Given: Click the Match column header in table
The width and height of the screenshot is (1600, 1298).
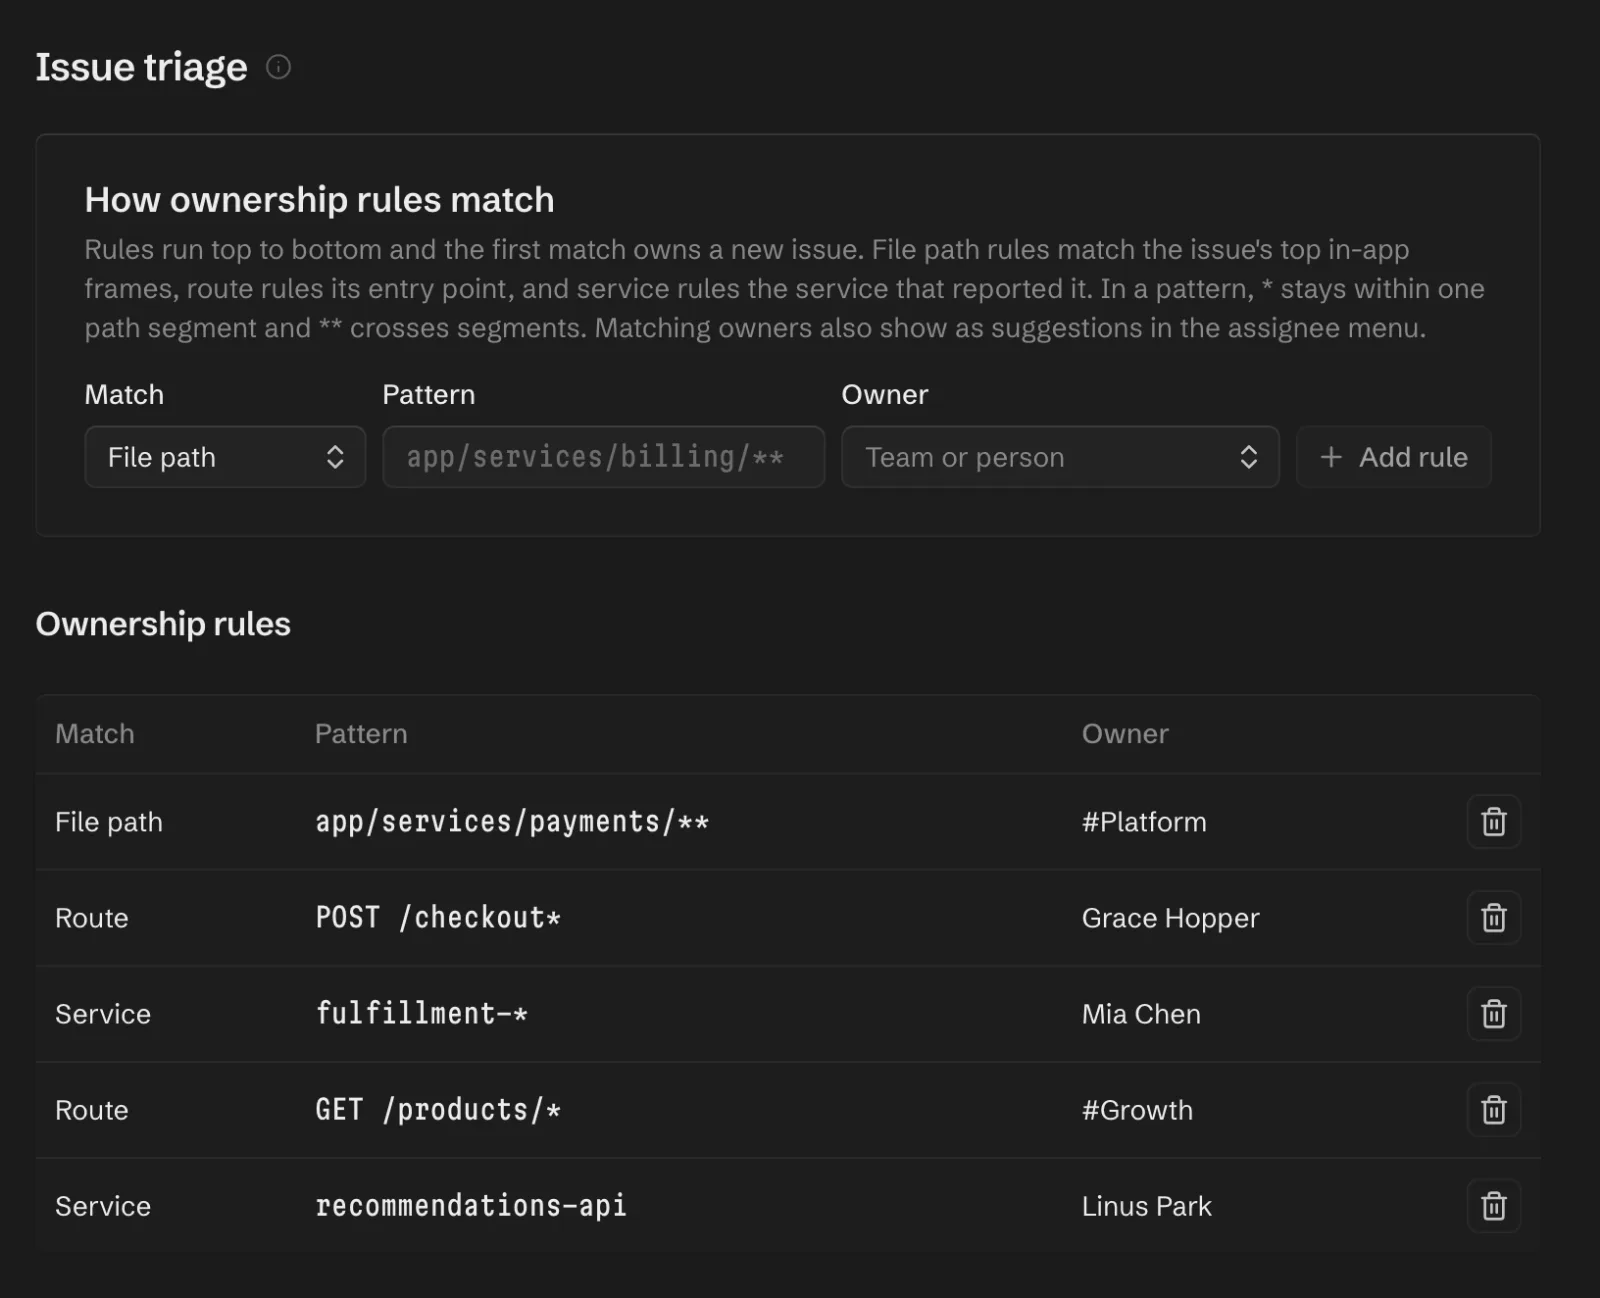Looking at the screenshot, I should [x=95, y=734].
